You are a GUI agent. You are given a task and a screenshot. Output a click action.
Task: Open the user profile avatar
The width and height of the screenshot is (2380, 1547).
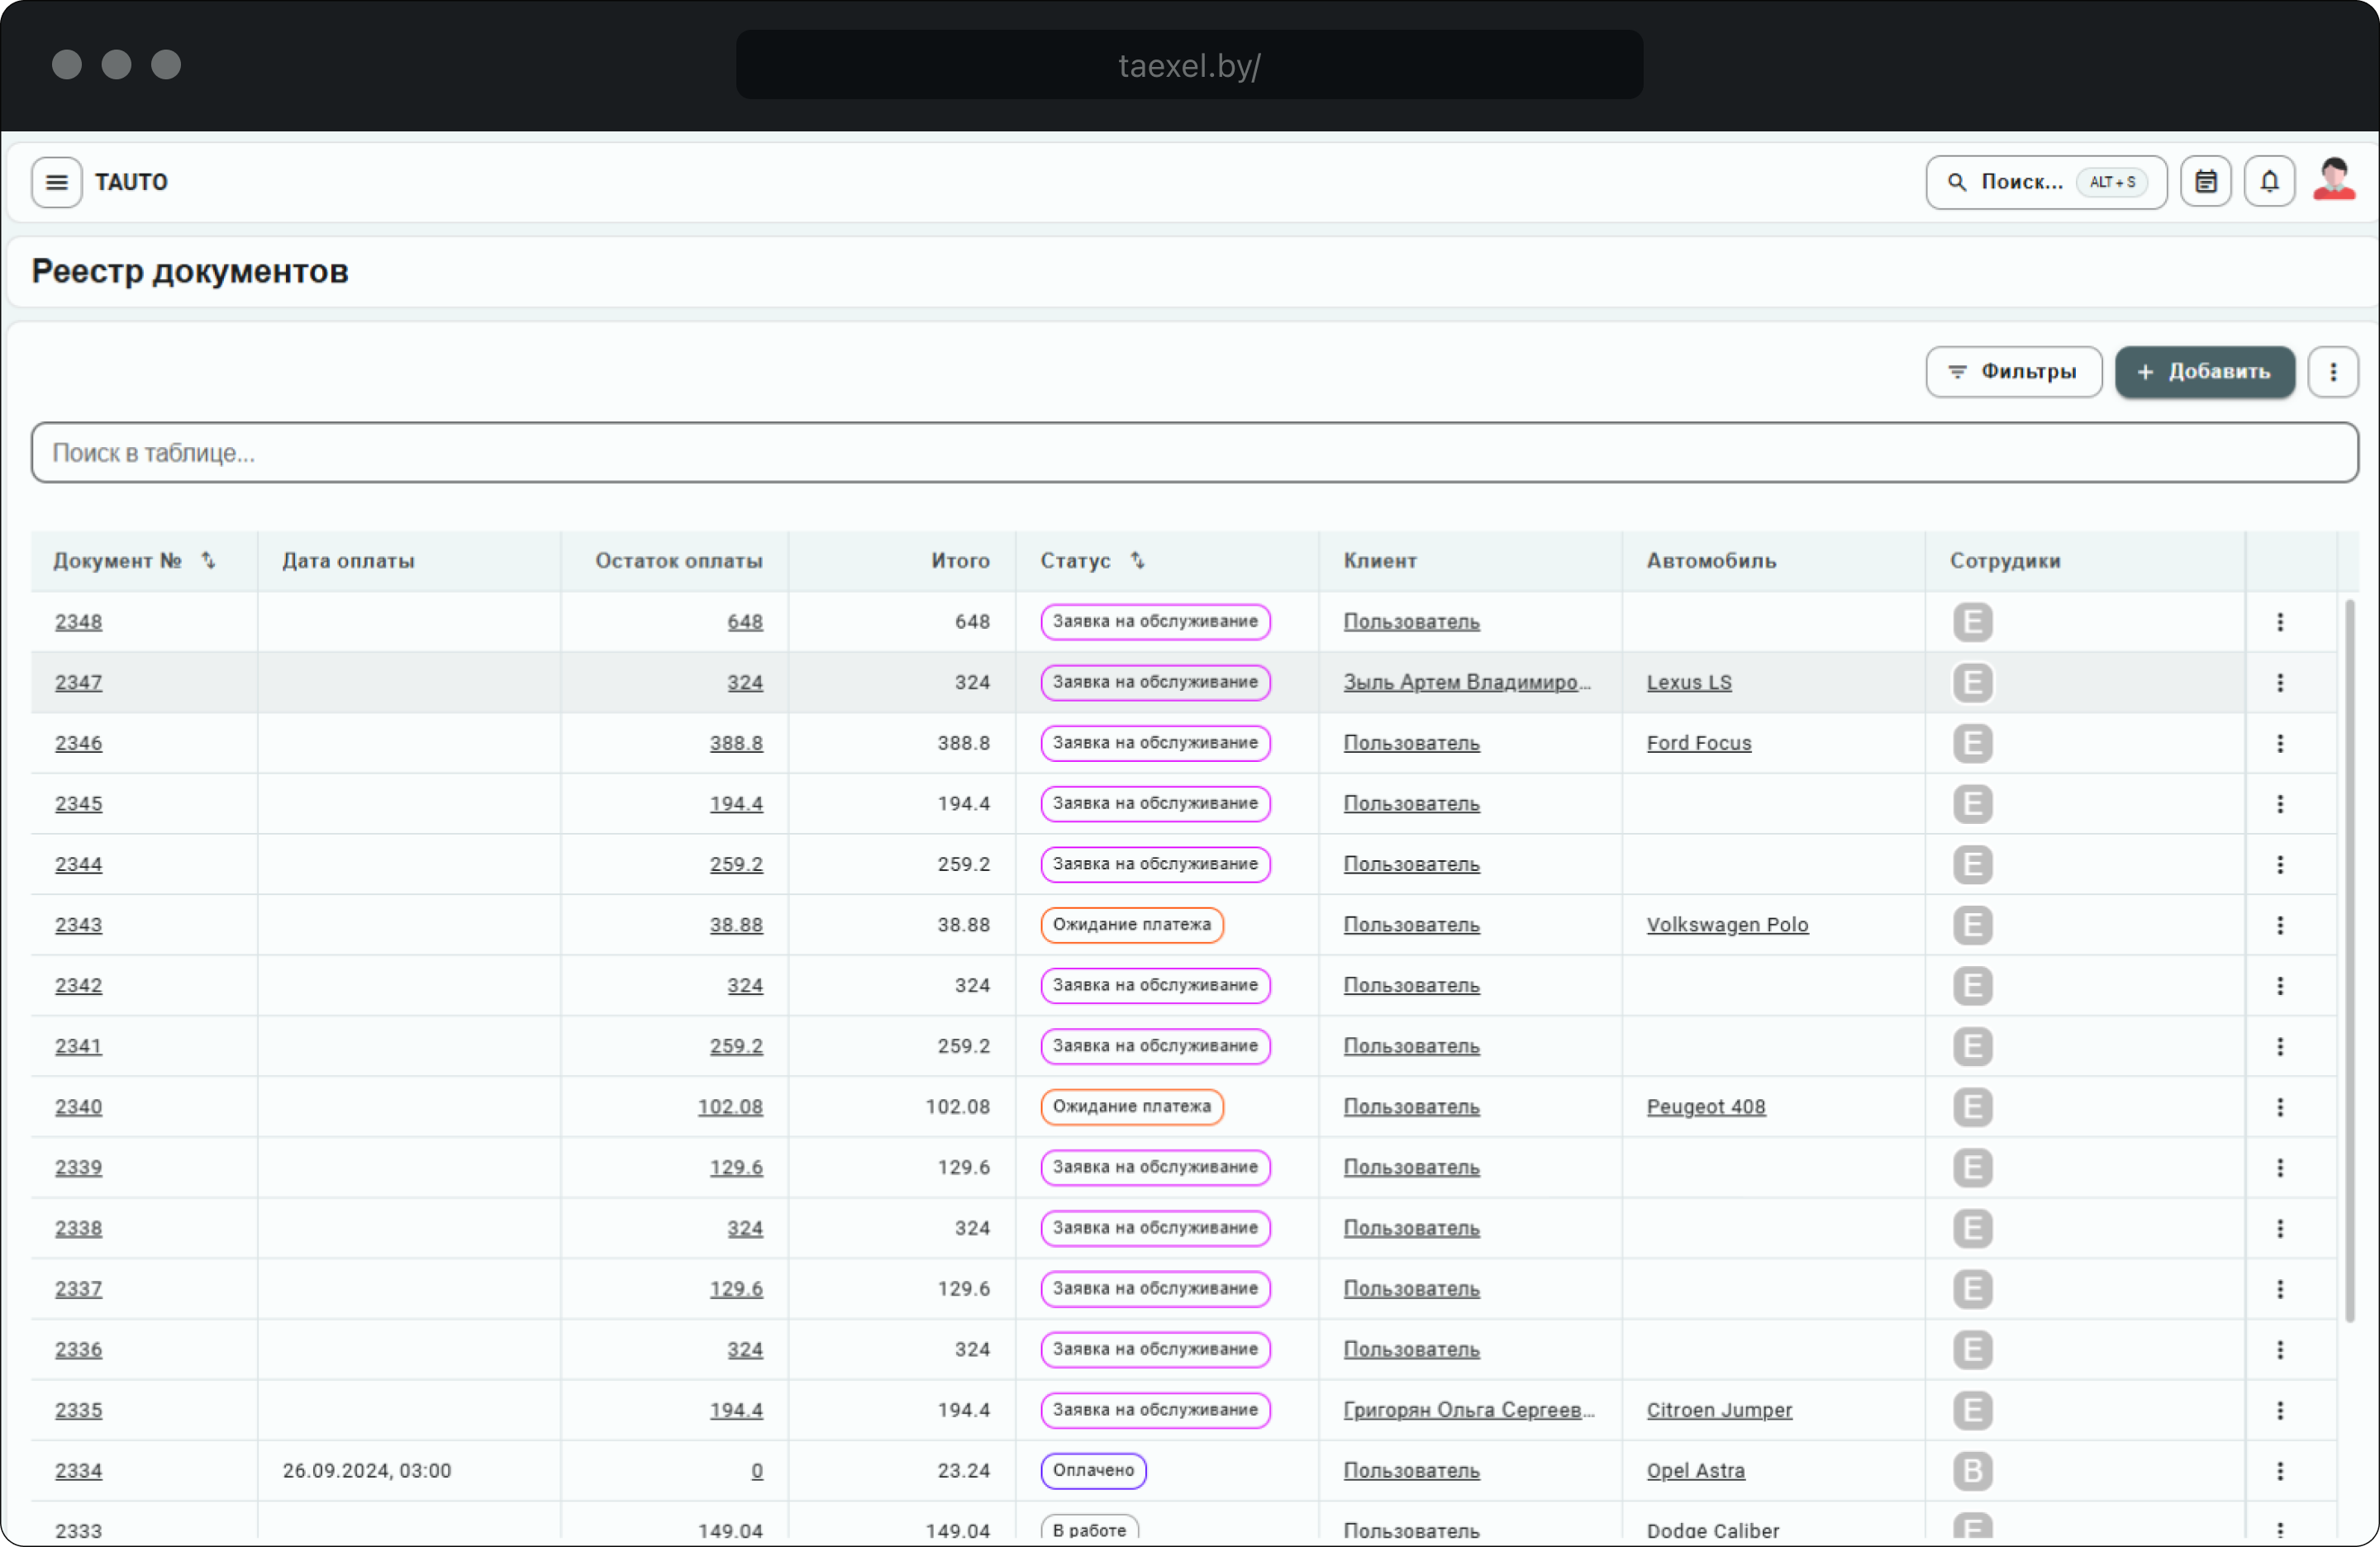pos(2334,181)
